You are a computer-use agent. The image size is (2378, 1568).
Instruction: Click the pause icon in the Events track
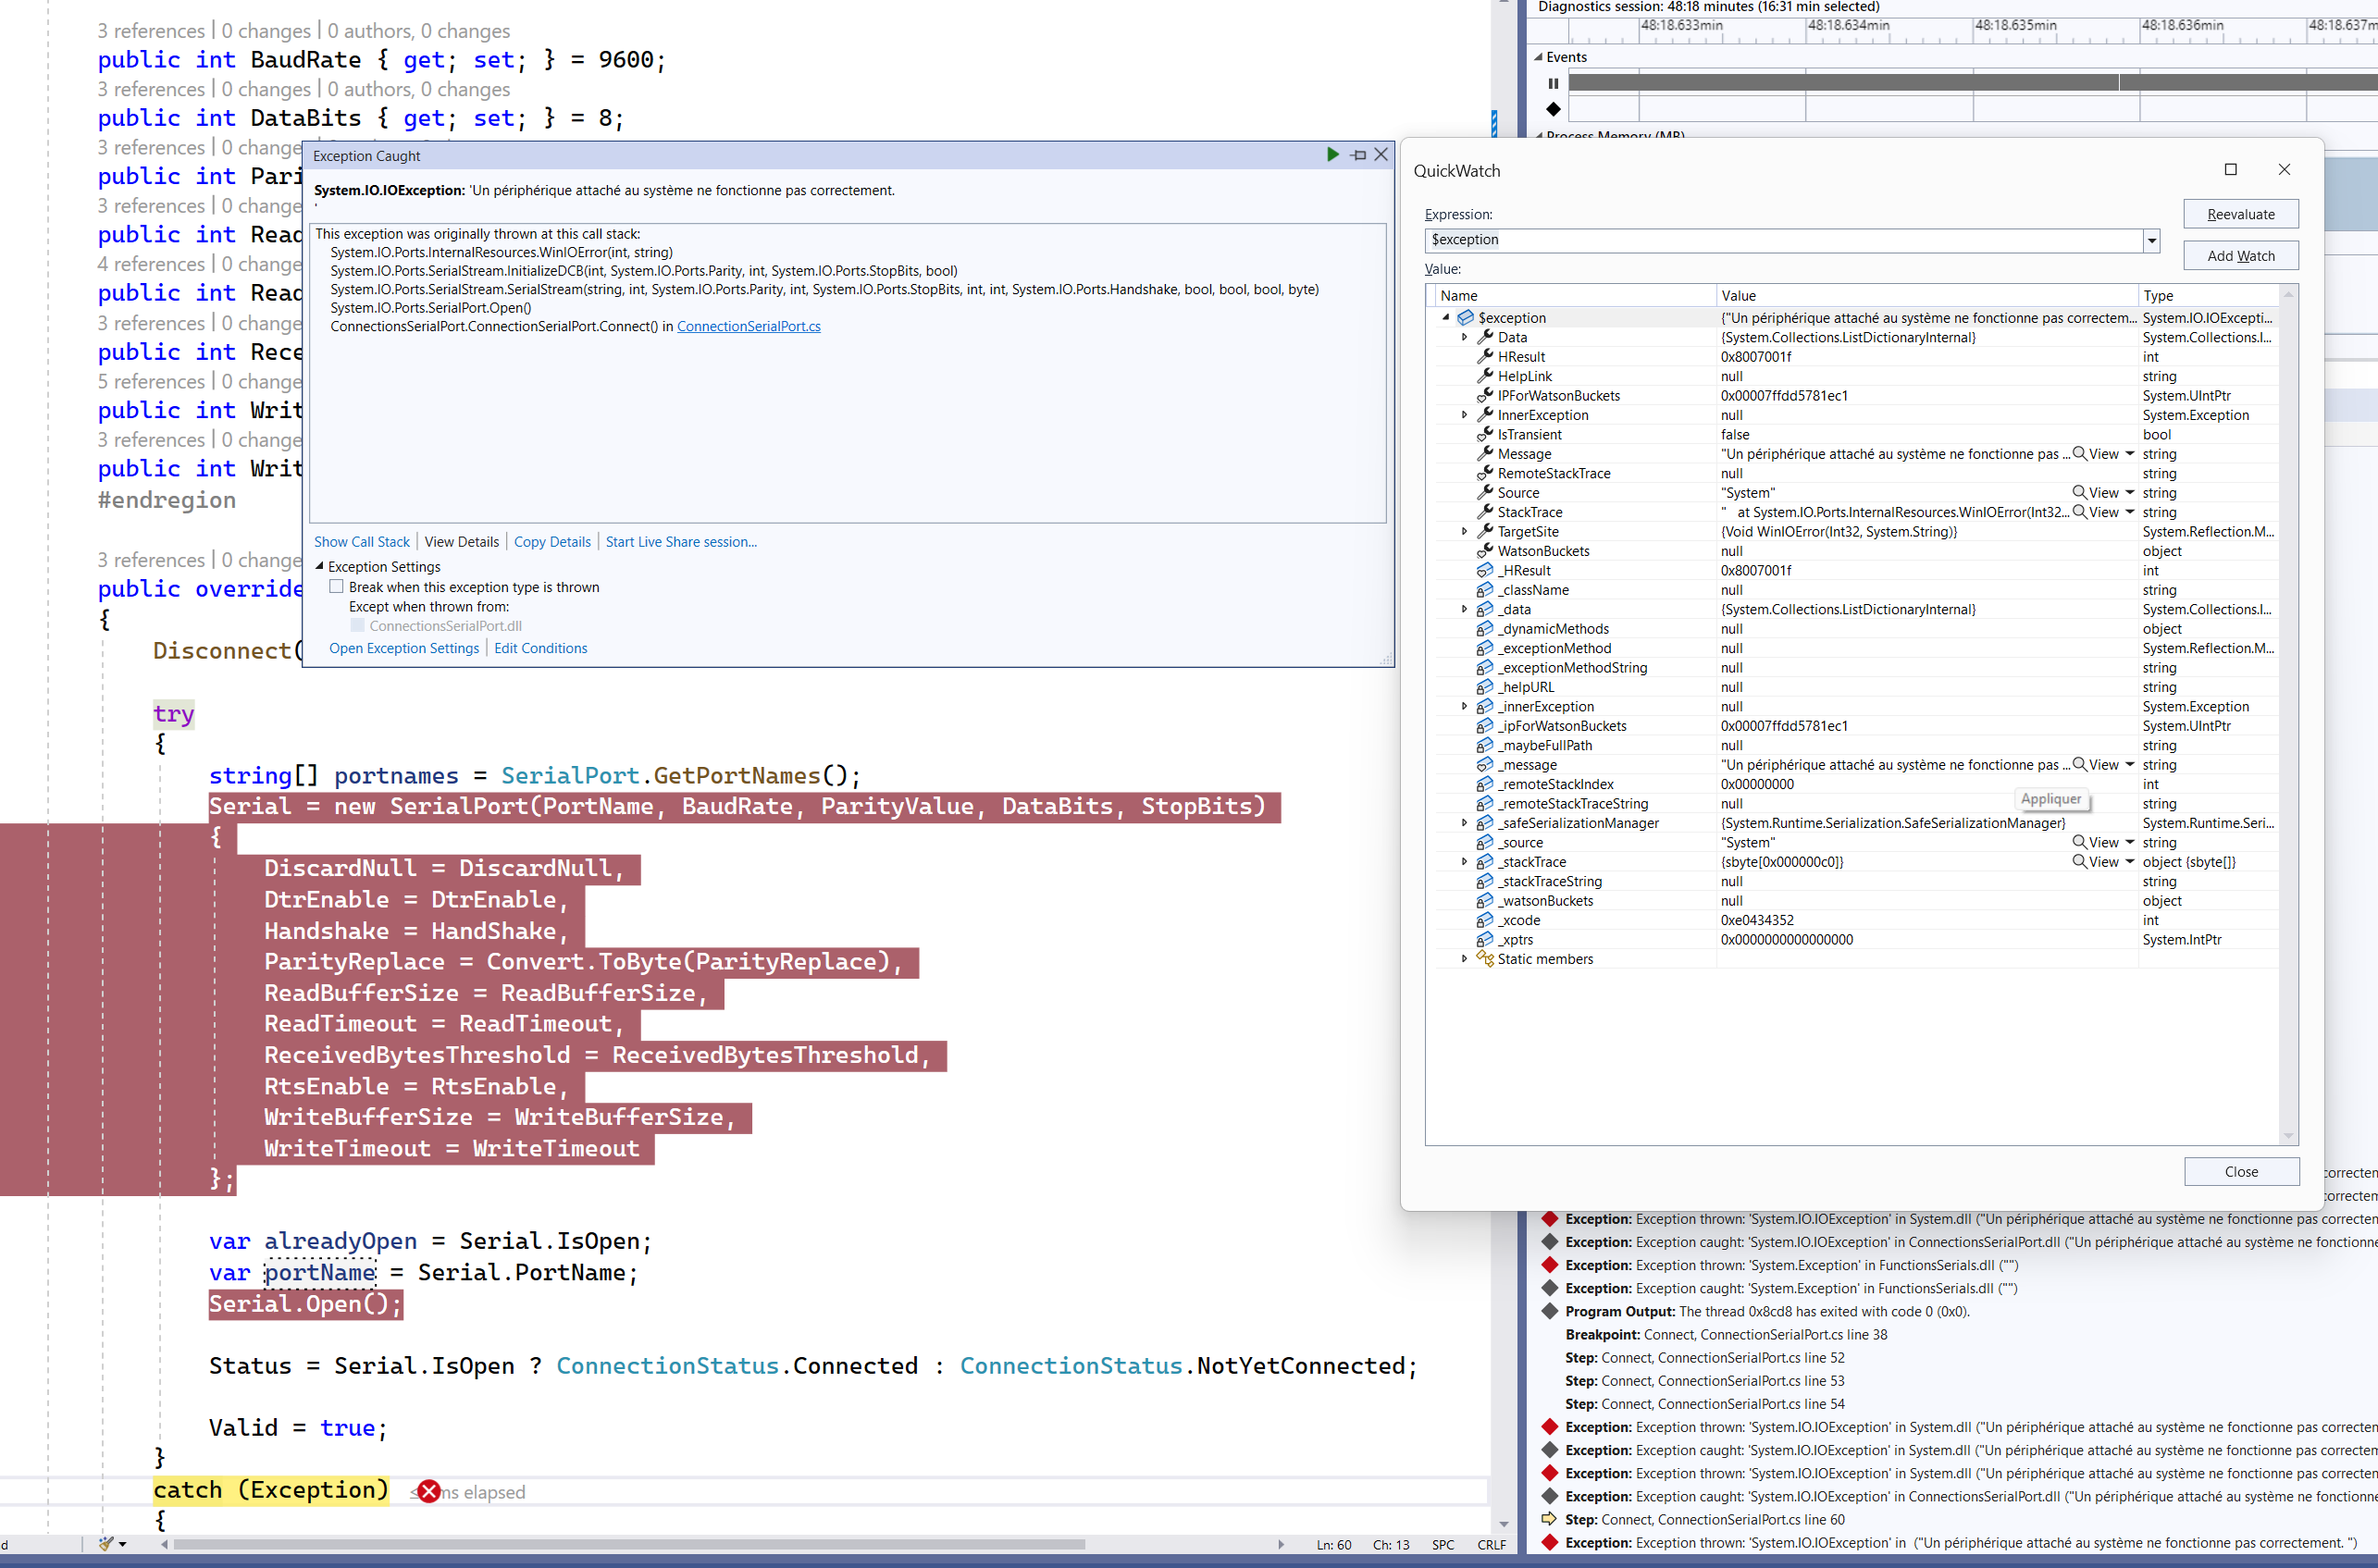point(1553,84)
